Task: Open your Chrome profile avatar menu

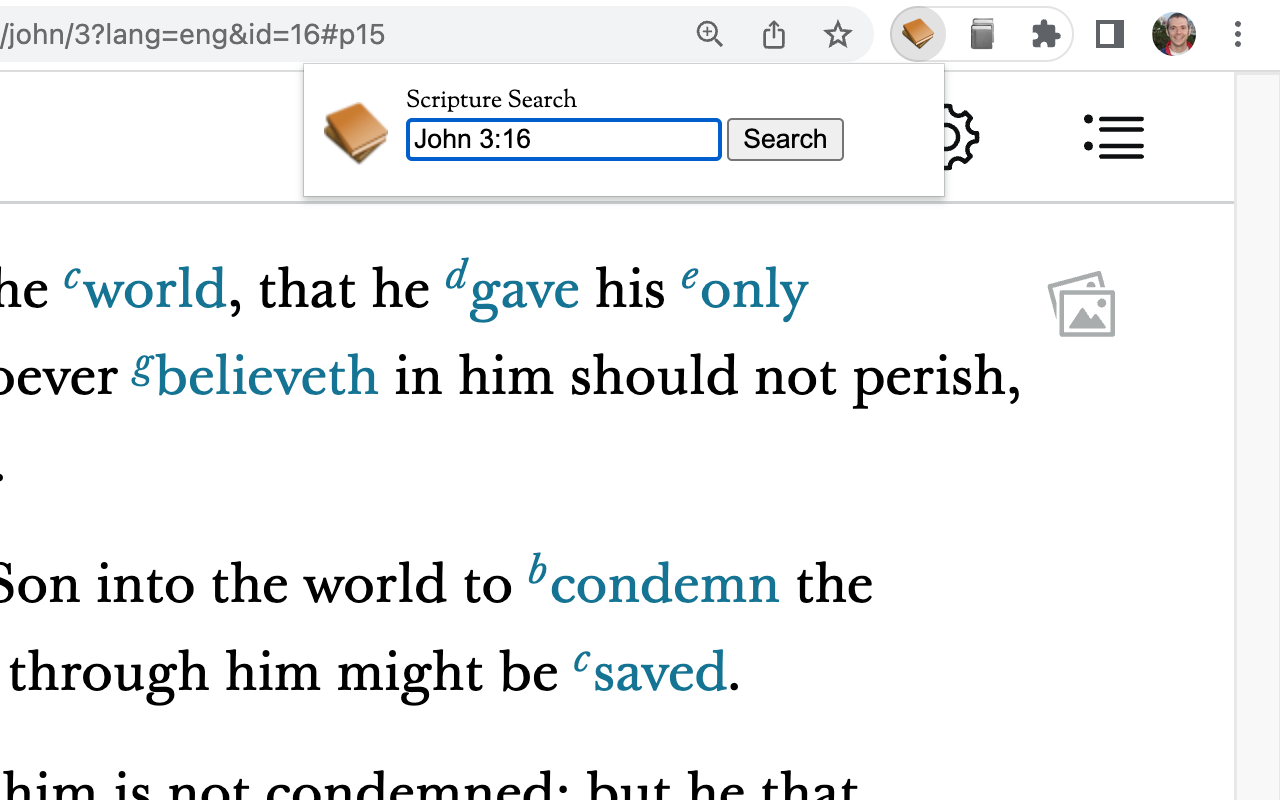Action: coord(1173,33)
